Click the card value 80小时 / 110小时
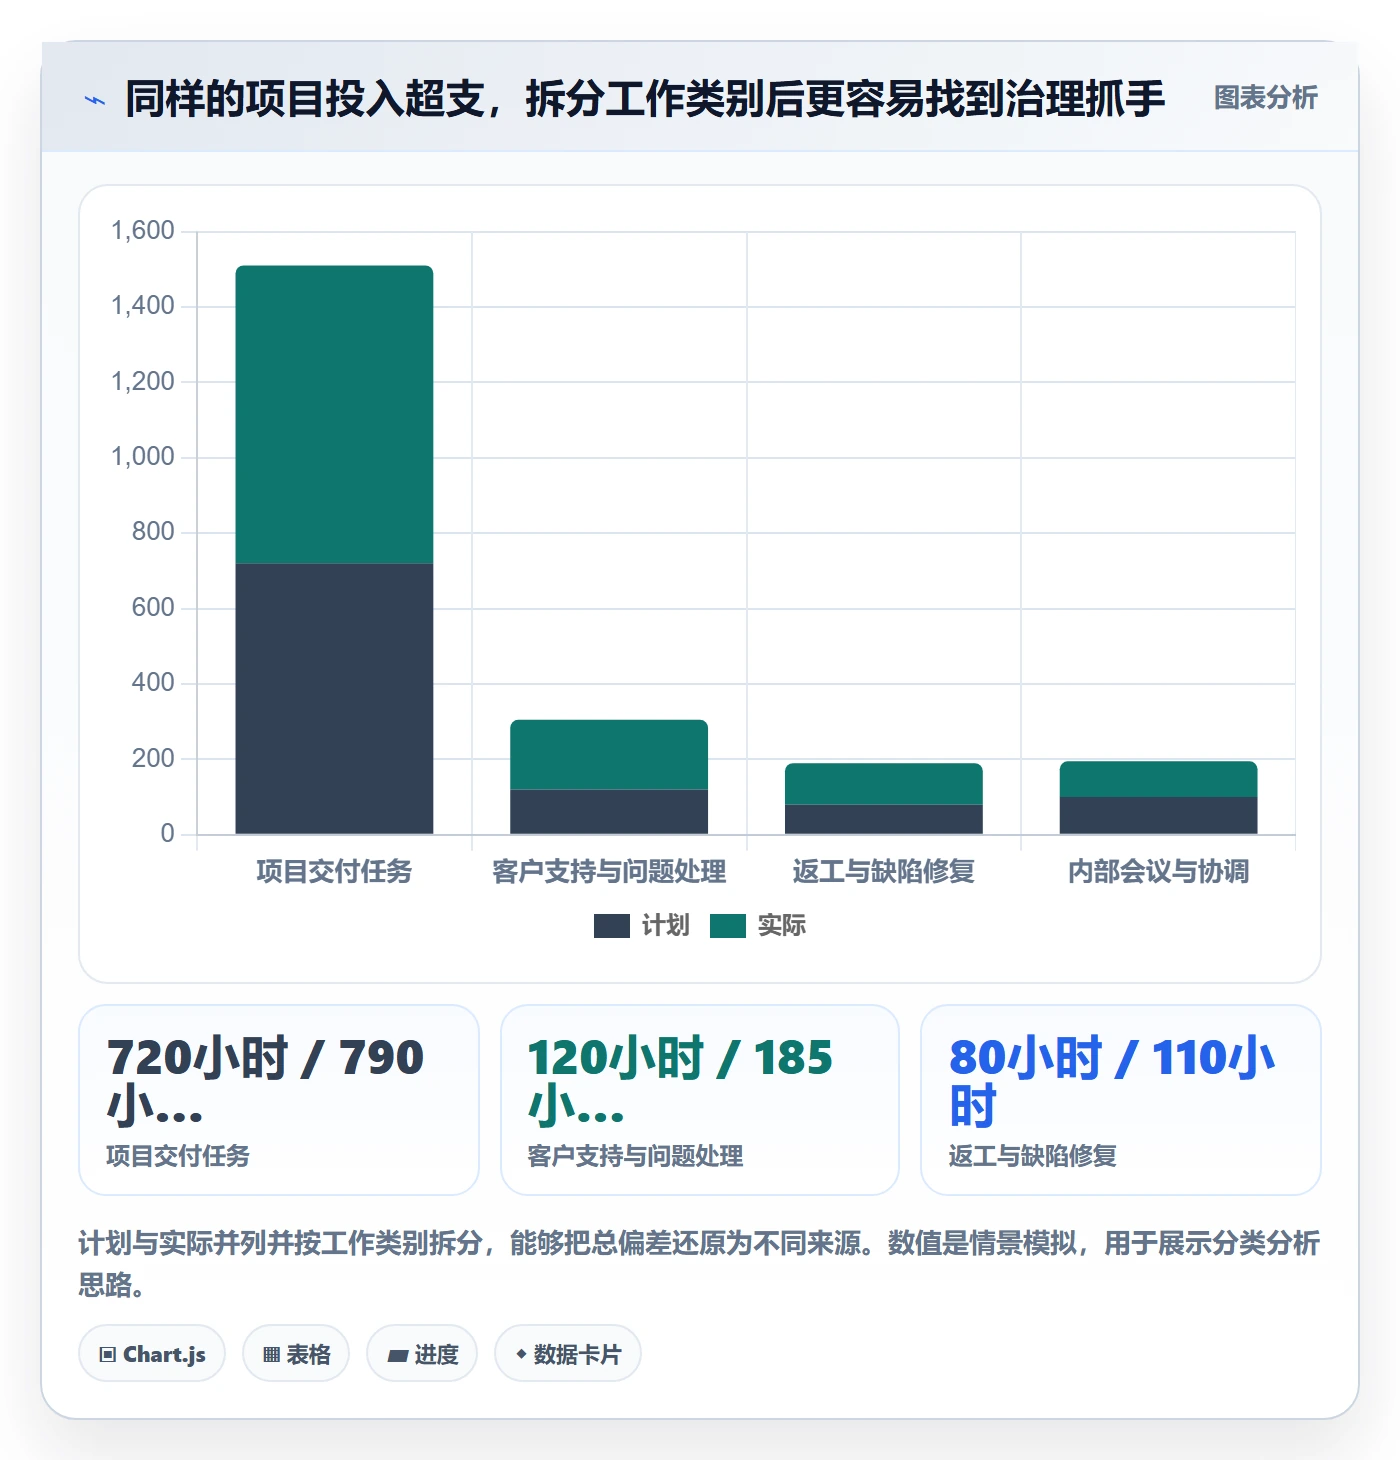This screenshot has height=1460, width=1400. (1112, 1081)
